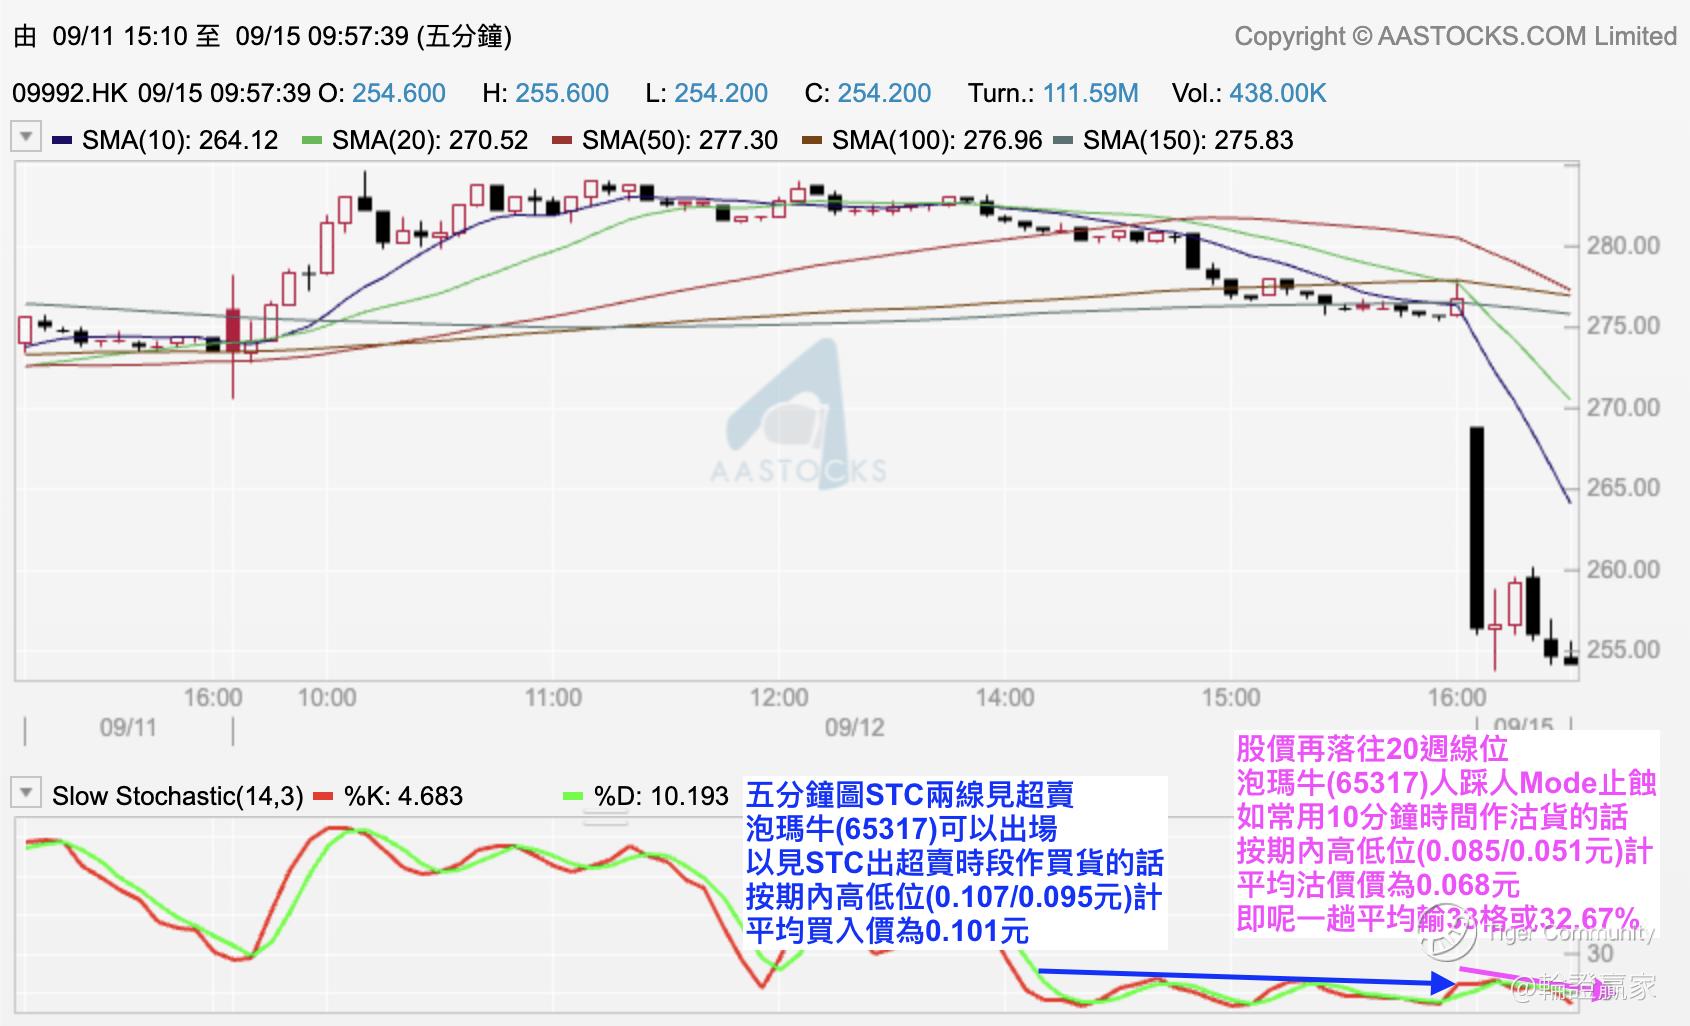The image size is (1690, 1026).
Task: Click the magenta annotation line 股價再落往20週線位
Action: tap(1372, 748)
